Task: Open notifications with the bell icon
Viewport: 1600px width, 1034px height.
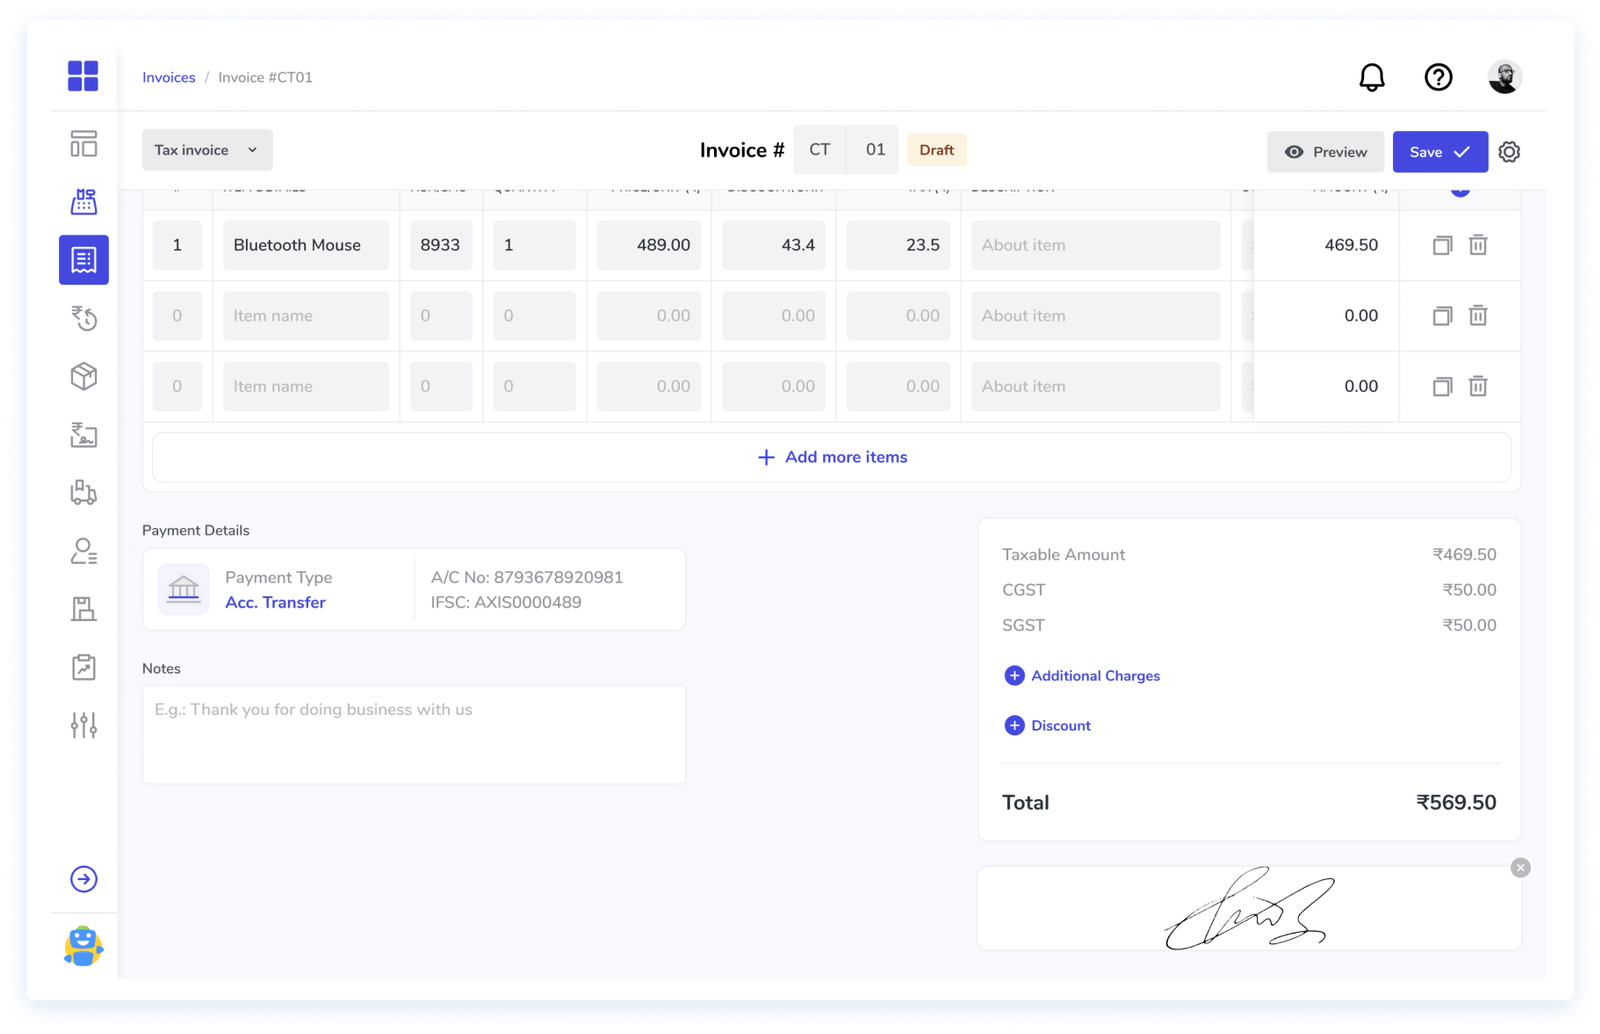Action: click(1372, 77)
